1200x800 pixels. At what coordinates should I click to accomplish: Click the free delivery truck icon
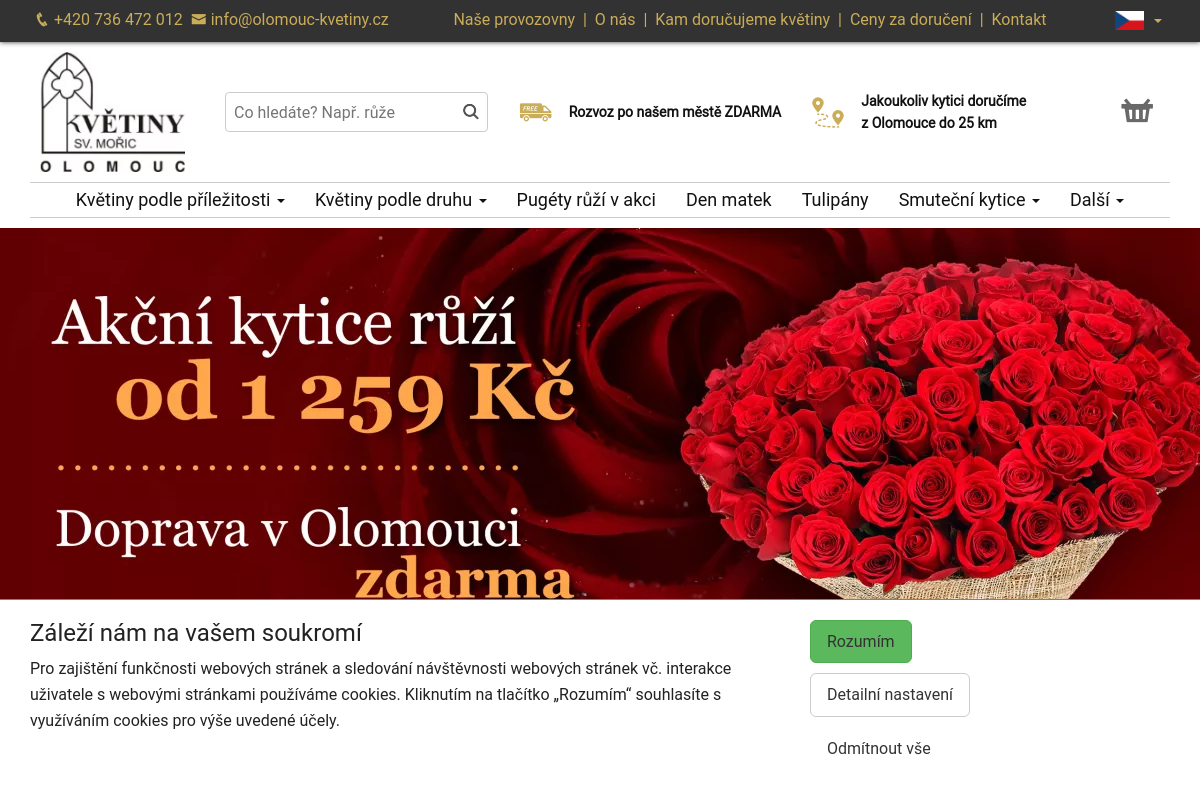click(x=535, y=112)
